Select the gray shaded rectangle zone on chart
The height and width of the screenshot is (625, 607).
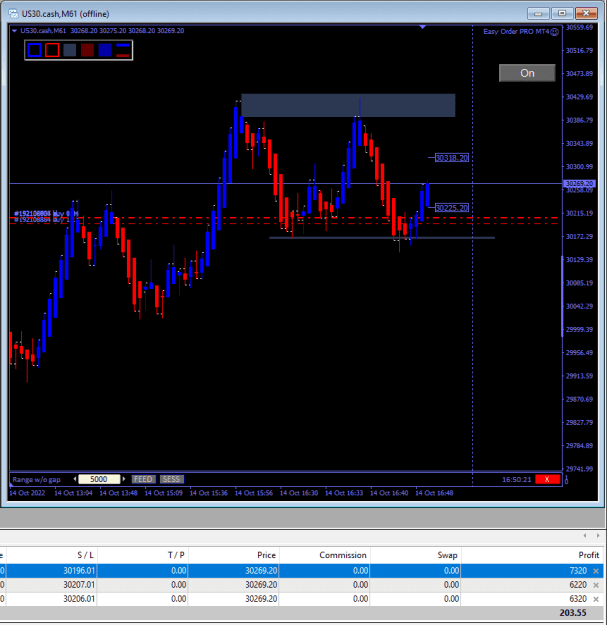pos(348,106)
